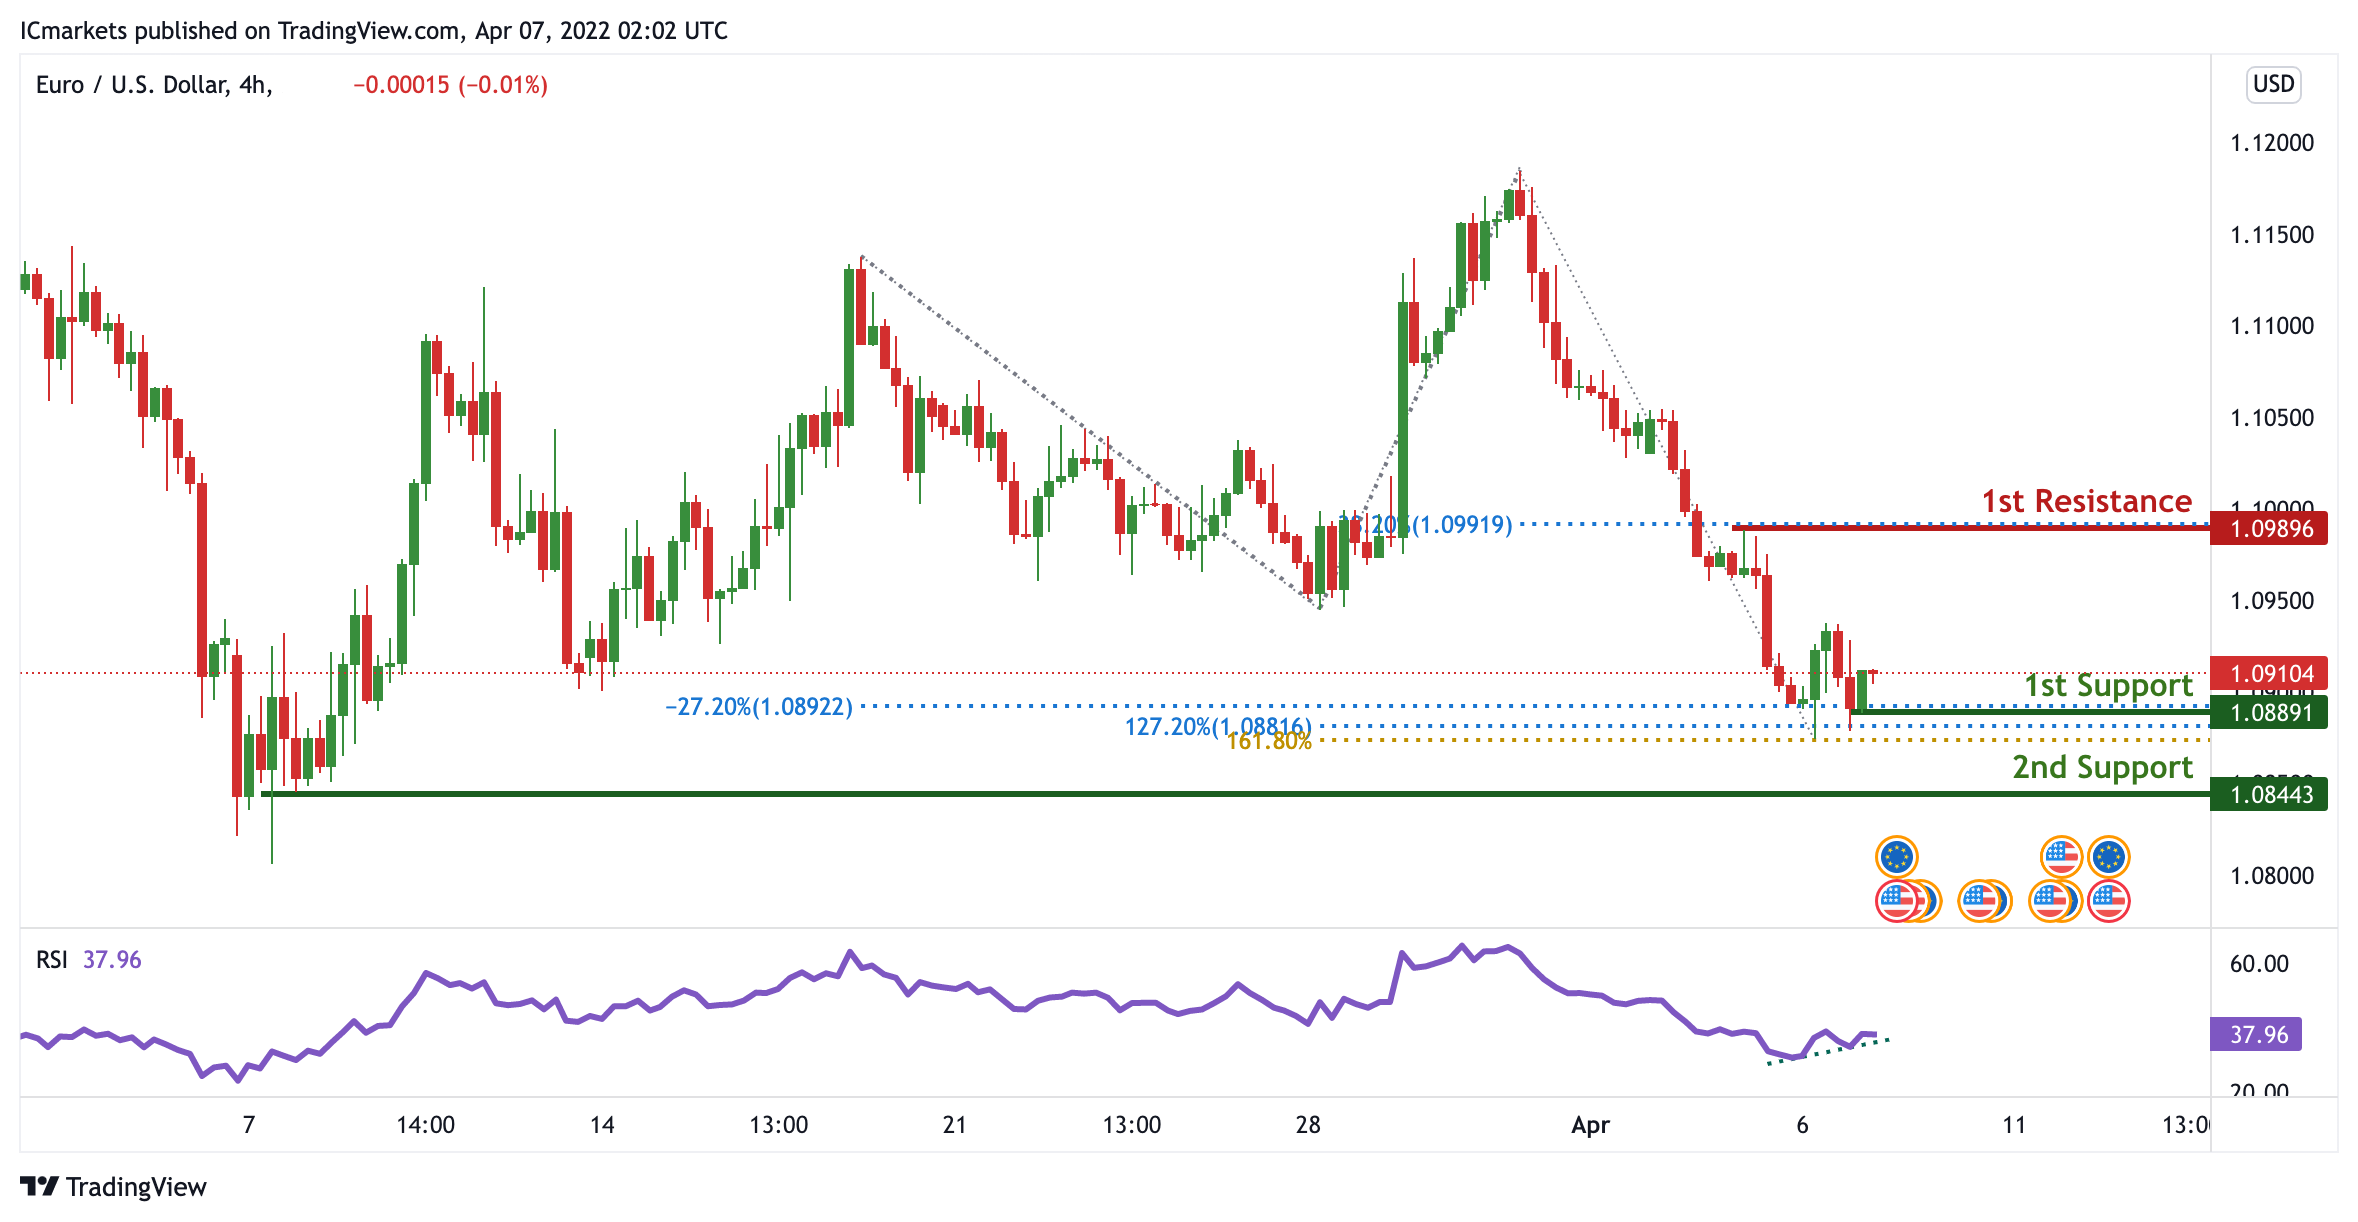
Task: Select the 1st Support 1.08891 price label
Action: click(x=2268, y=712)
